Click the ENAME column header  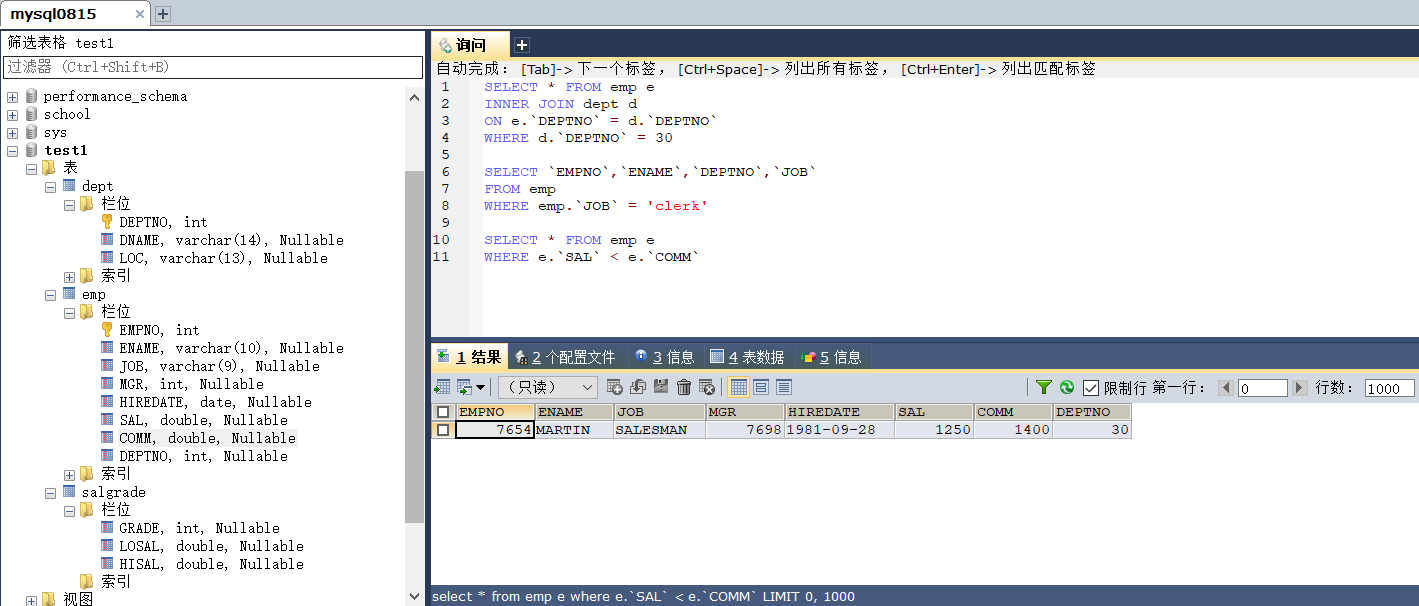[x=574, y=412]
